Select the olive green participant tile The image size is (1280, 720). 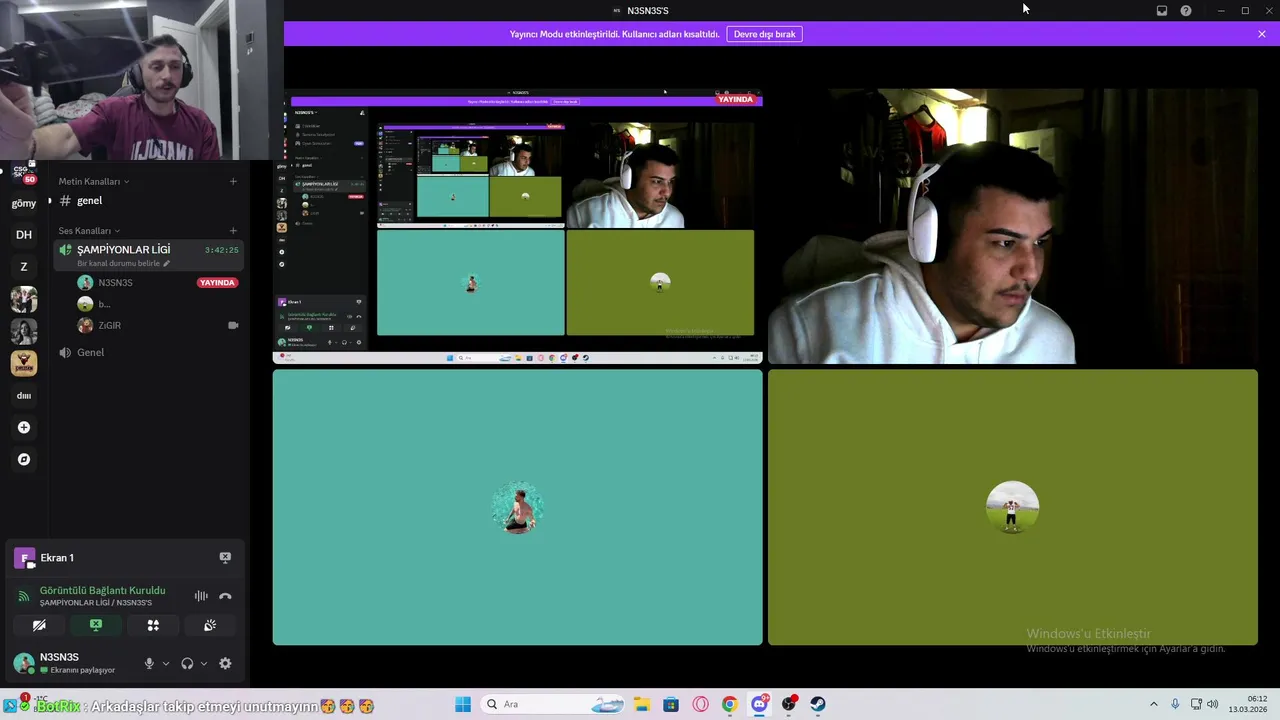point(1012,507)
